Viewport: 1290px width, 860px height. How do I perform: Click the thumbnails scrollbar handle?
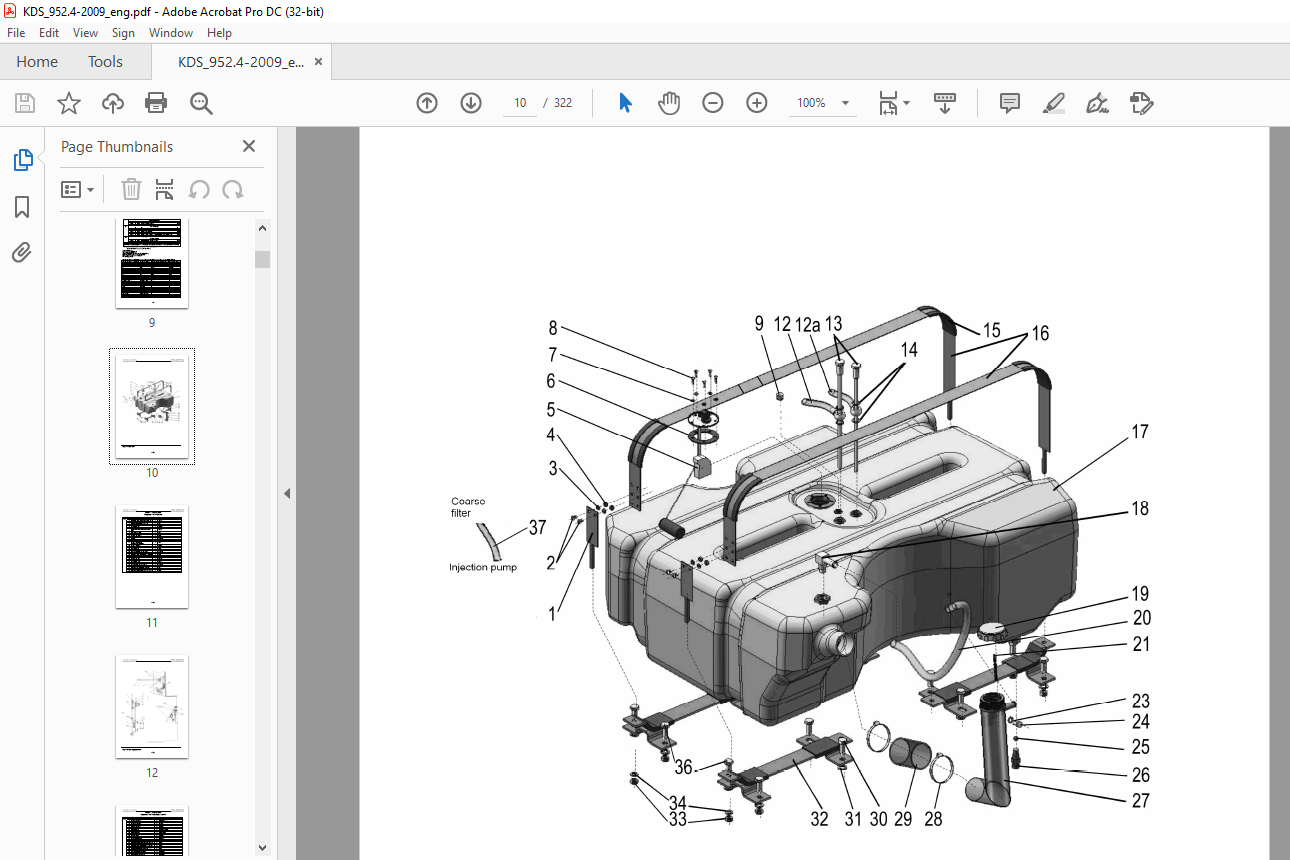(263, 259)
